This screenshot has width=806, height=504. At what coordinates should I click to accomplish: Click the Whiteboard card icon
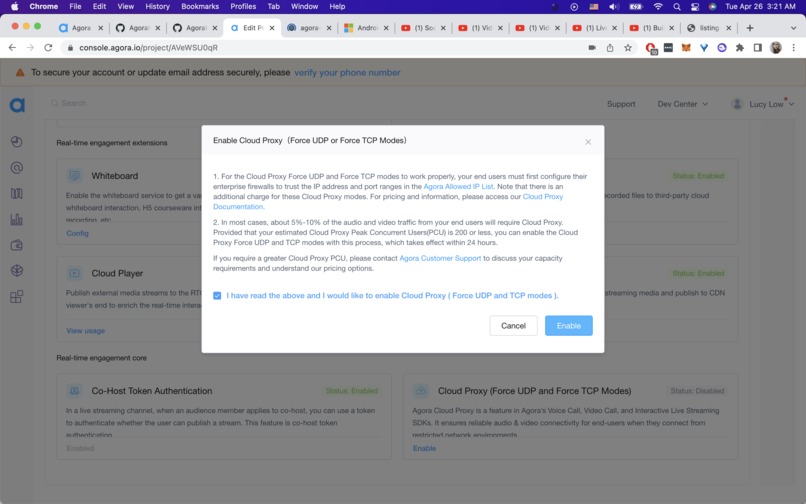click(x=75, y=176)
